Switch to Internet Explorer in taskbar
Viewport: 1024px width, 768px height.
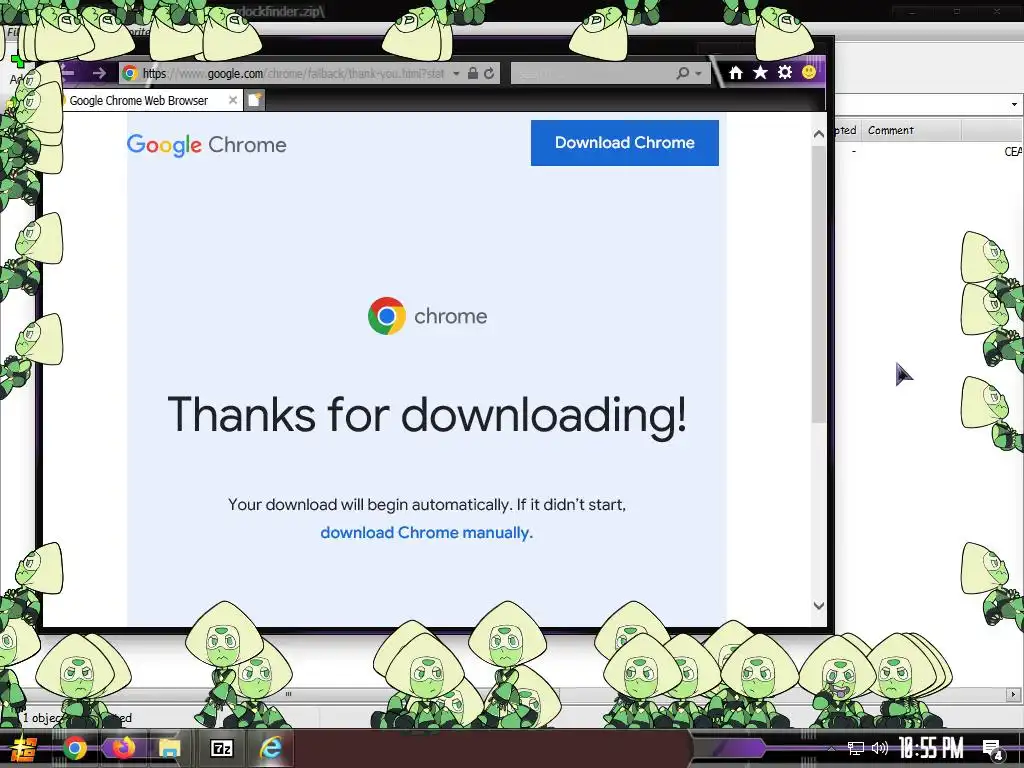click(271, 748)
